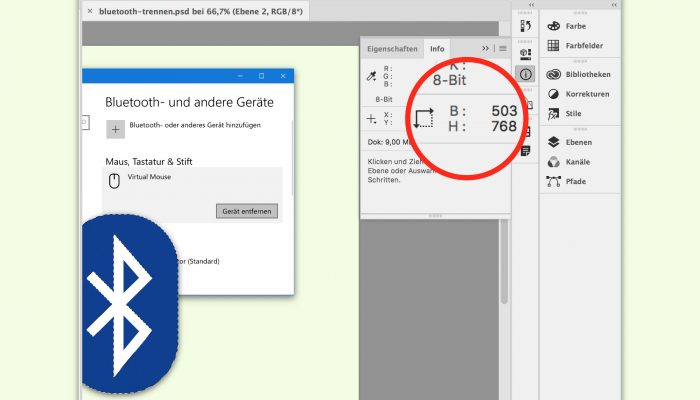Click the 'Maus, Tastatur & Stift' heading
The height and width of the screenshot is (400, 700).
tap(149, 162)
